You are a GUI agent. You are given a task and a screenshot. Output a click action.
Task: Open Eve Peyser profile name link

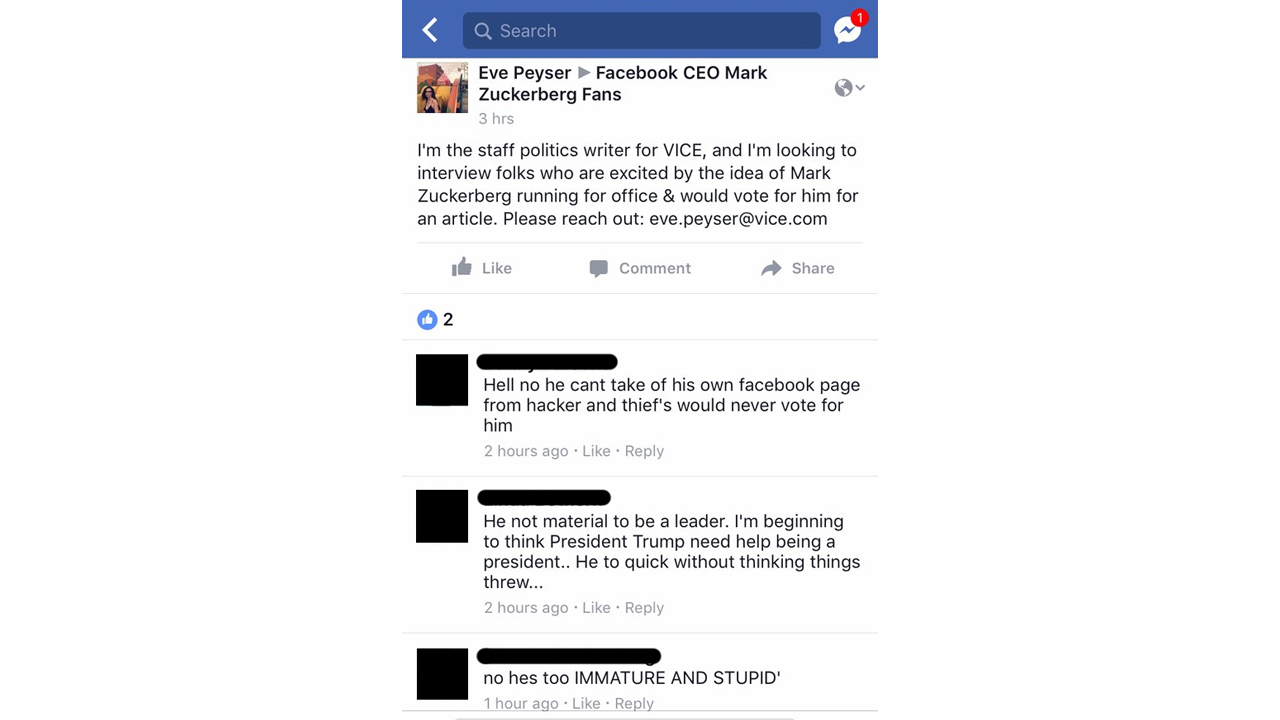click(x=524, y=73)
